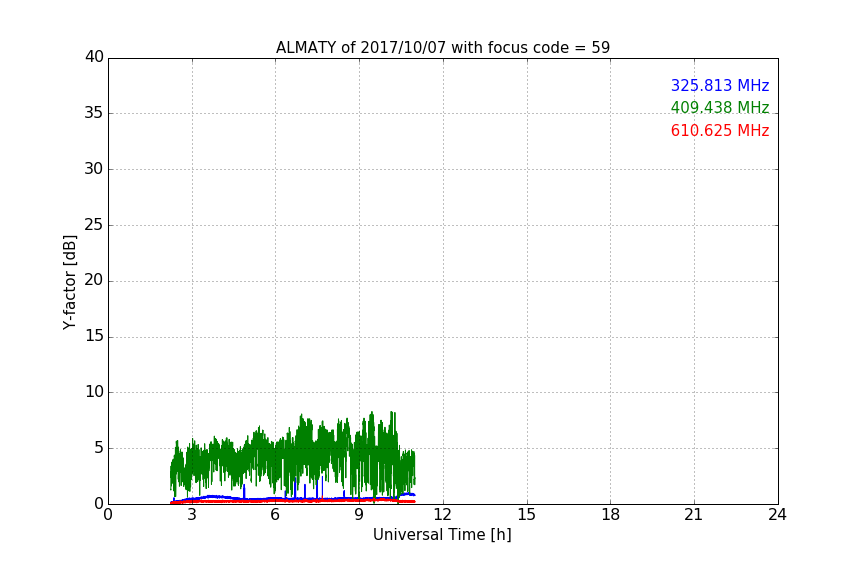The height and width of the screenshot is (576, 864).
Task: Click the y-axis tick label 30
Action: coord(94,169)
